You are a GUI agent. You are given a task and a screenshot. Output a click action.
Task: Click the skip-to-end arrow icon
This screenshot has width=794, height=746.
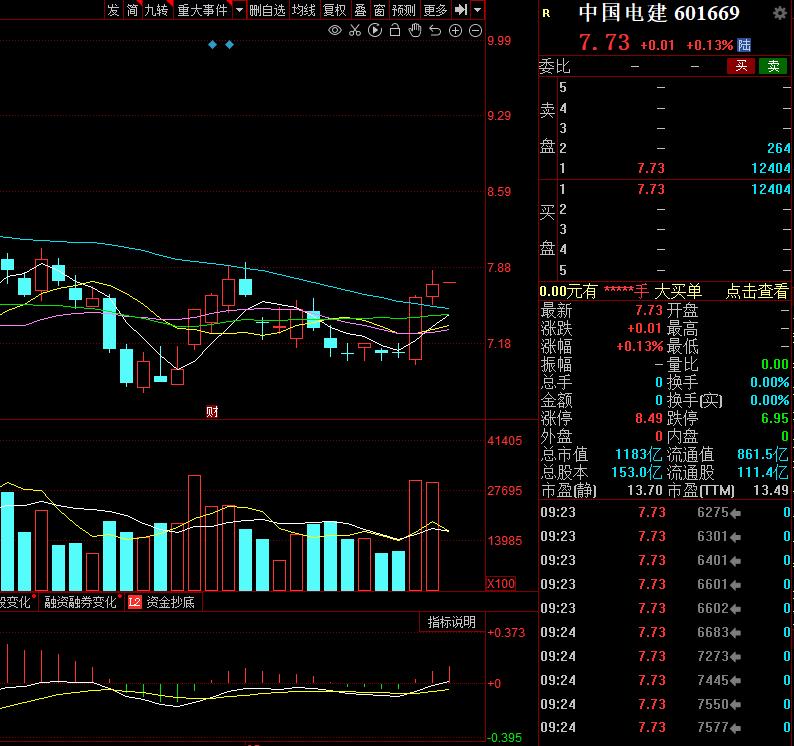[460, 10]
